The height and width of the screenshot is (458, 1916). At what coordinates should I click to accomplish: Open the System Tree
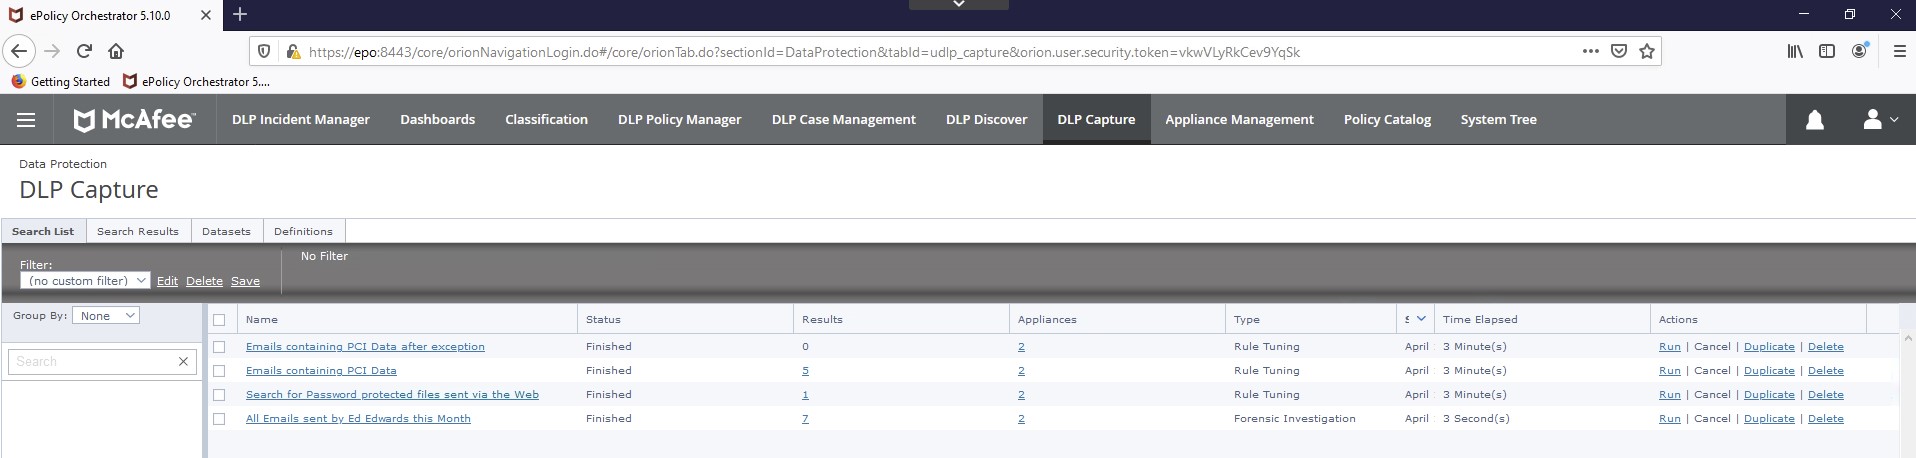coord(1499,120)
